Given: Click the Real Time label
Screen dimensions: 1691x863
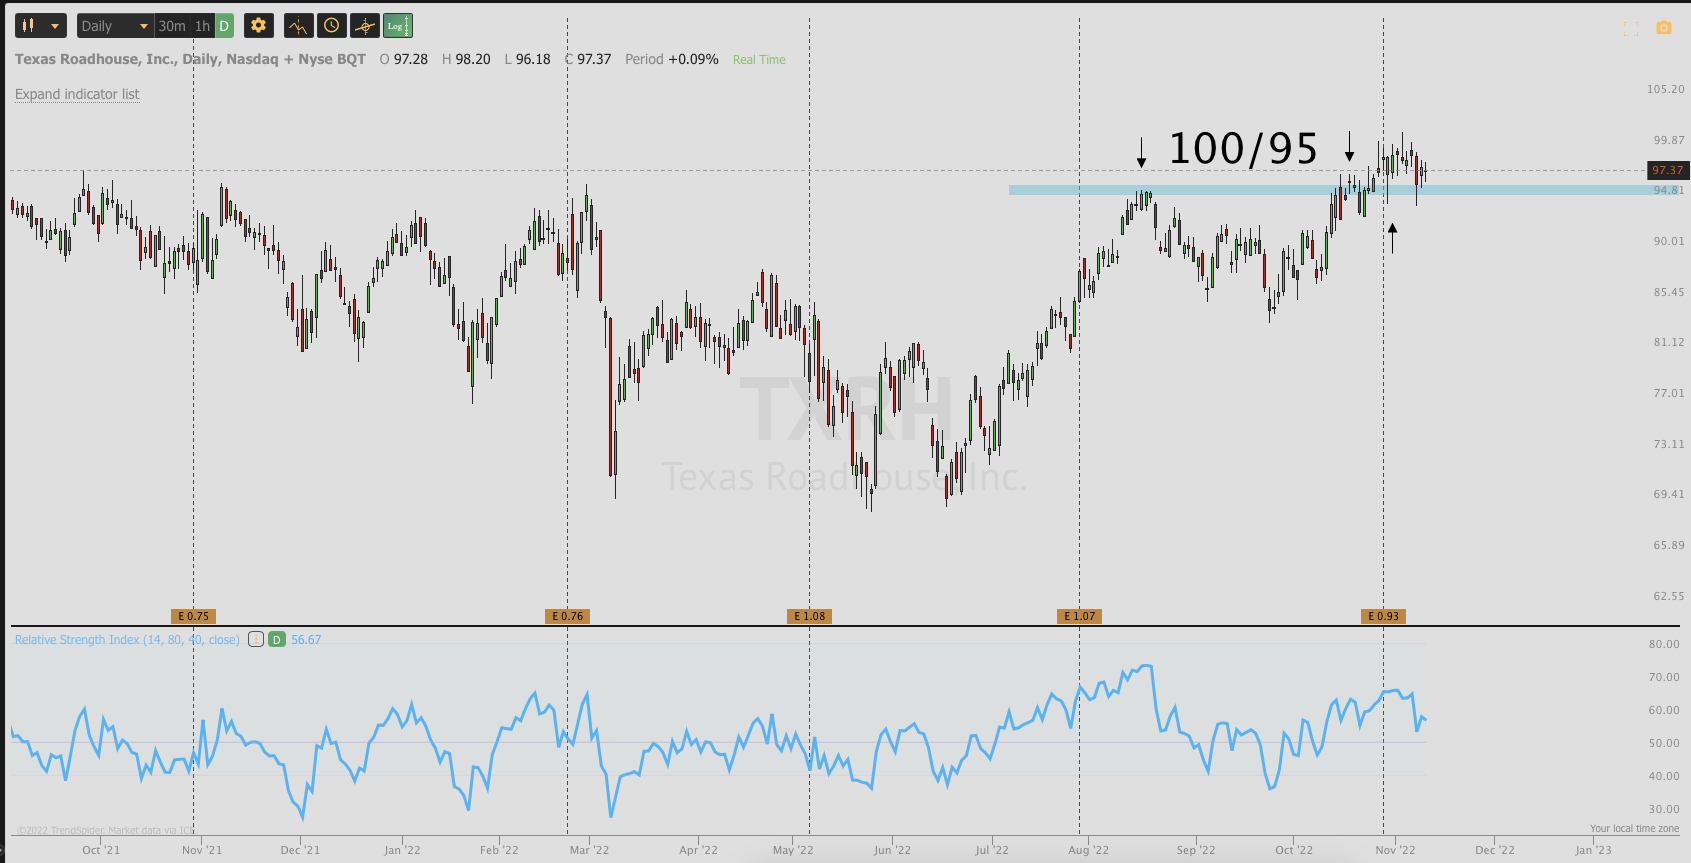Looking at the screenshot, I should tap(759, 60).
